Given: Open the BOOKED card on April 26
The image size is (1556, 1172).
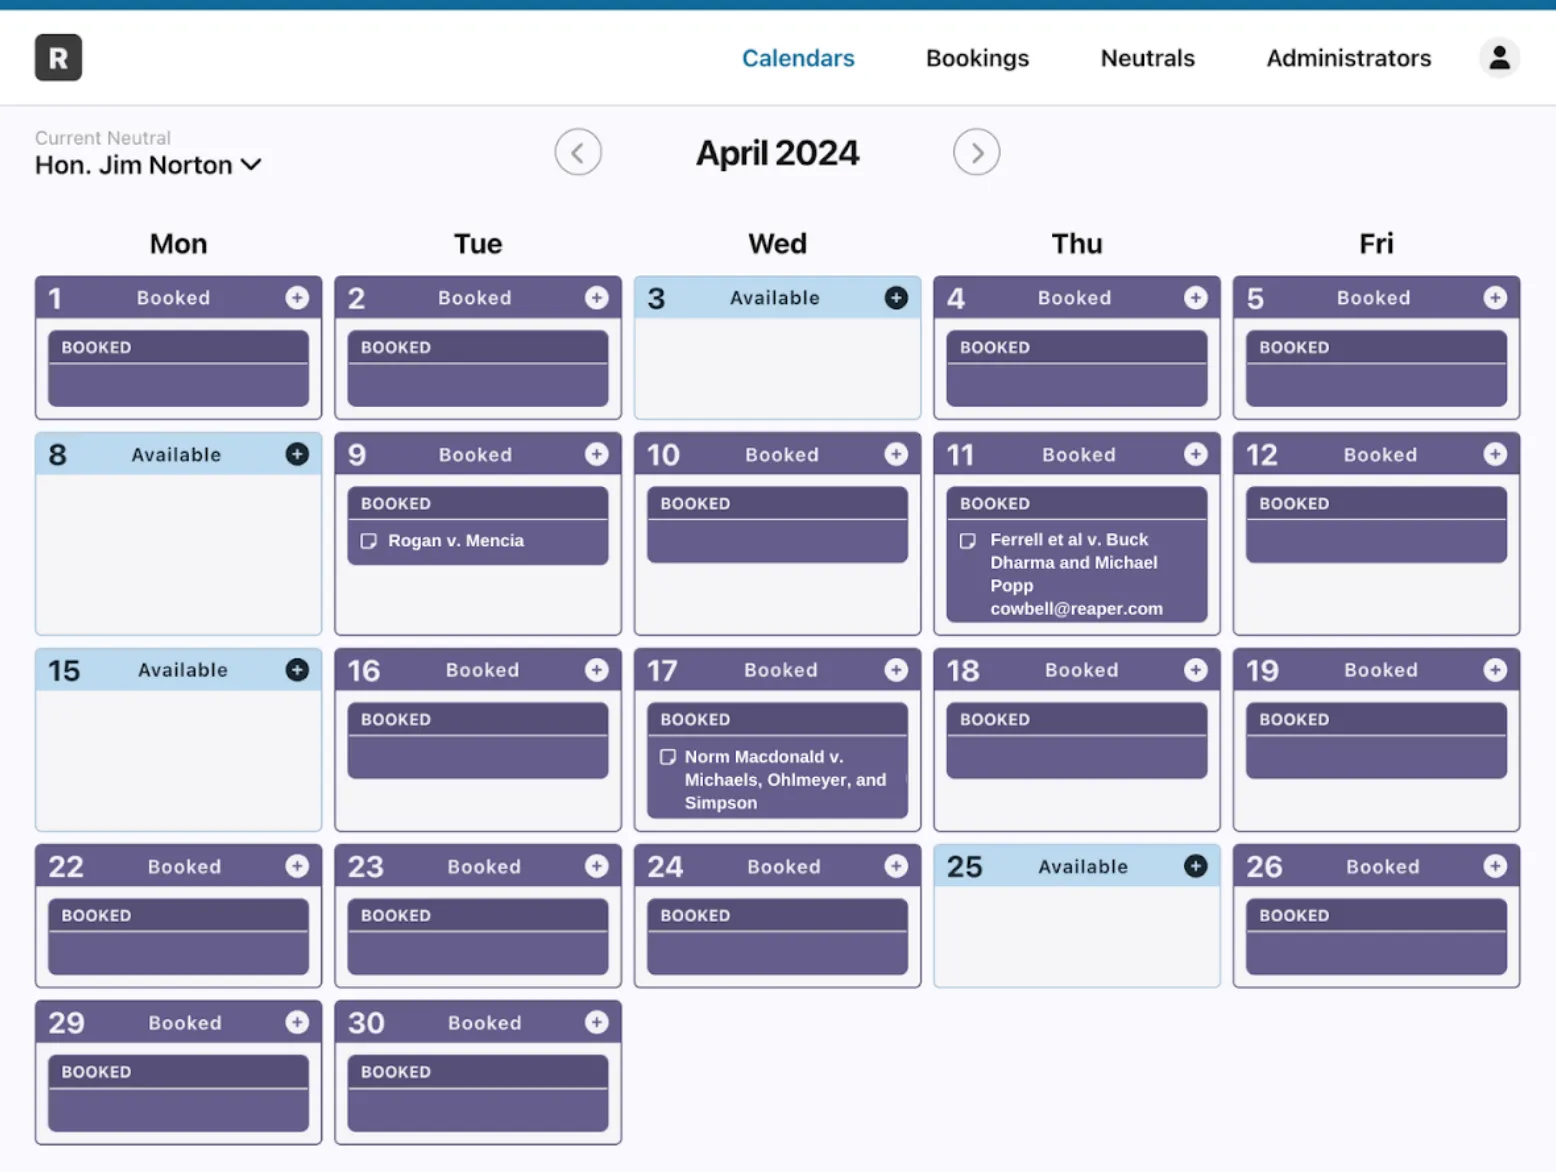Looking at the screenshot, I should pos(1376,937).
